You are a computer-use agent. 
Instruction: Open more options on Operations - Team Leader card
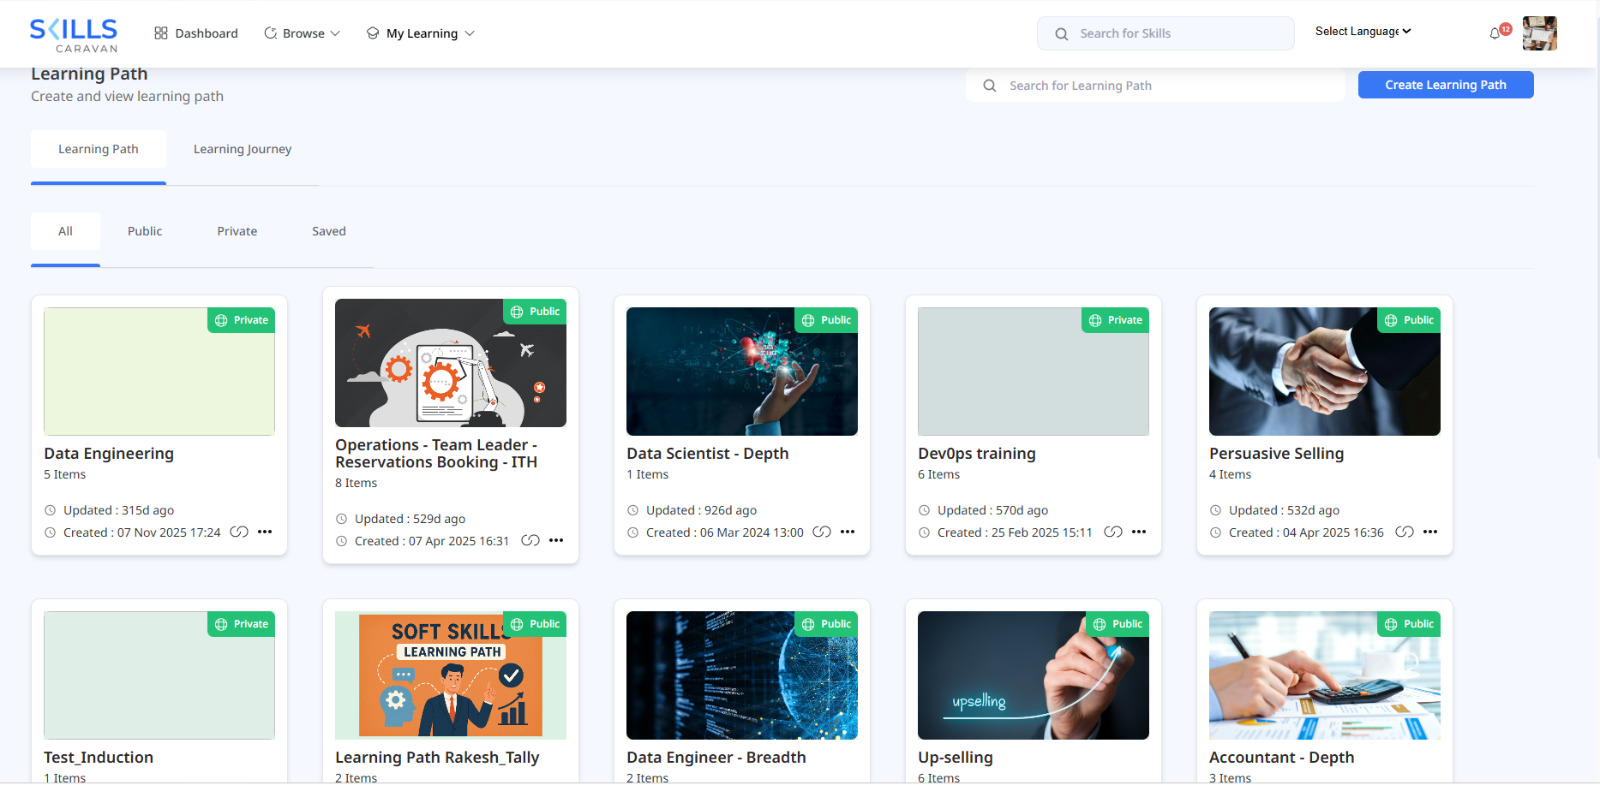tap(556, 541)
